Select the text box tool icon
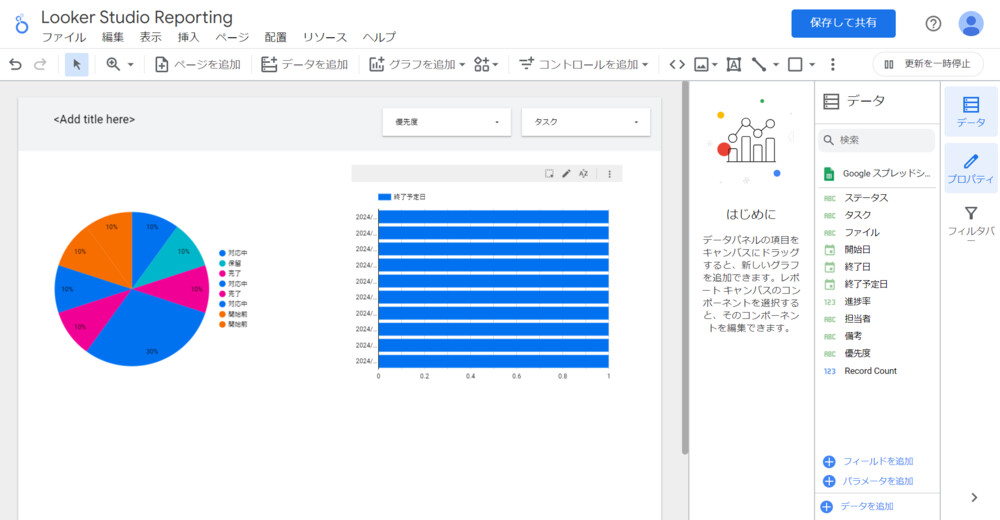The width and height of the screenshot is (1000, 520). (x=733, y=64)
